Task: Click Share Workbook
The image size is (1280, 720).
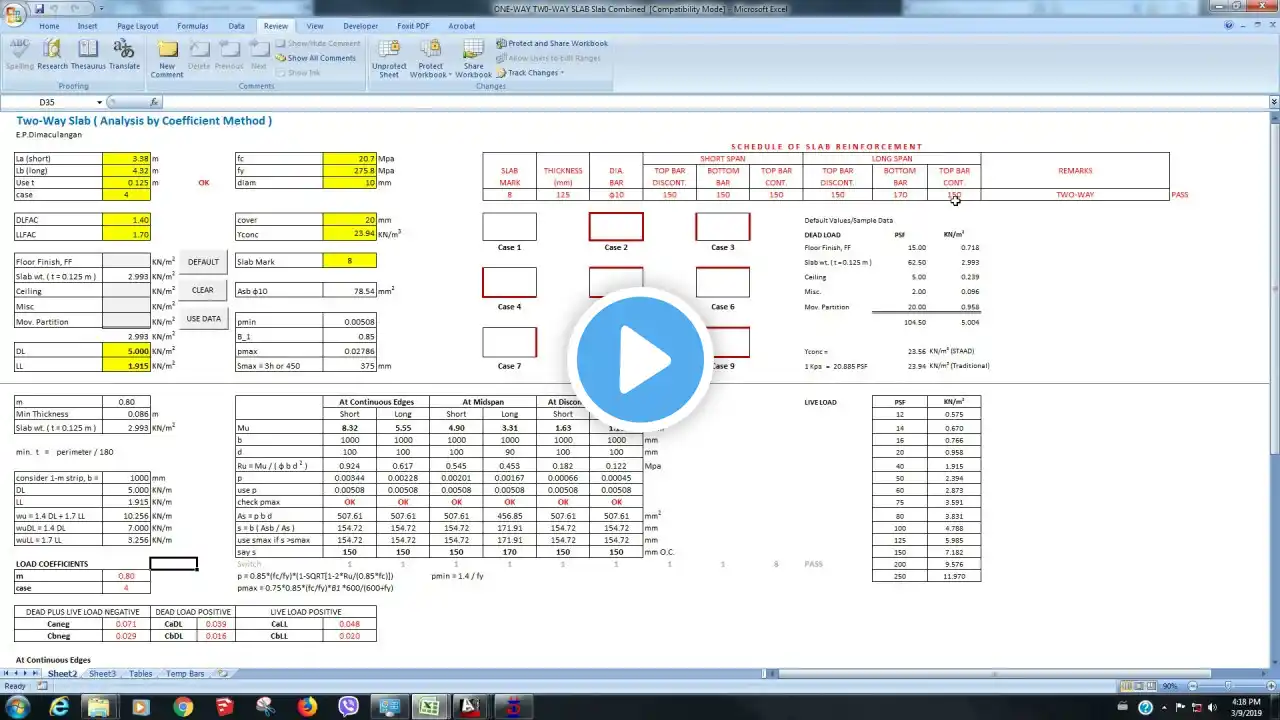Action: (473, 58)
